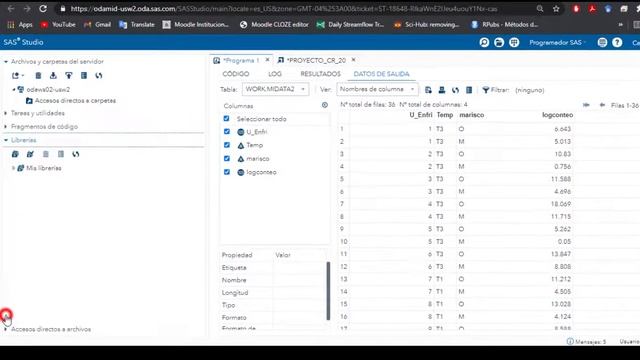This screenshot has height=360, width=640.
Task: Click the Mensajes: 5 status link
Action: [587, 342]
